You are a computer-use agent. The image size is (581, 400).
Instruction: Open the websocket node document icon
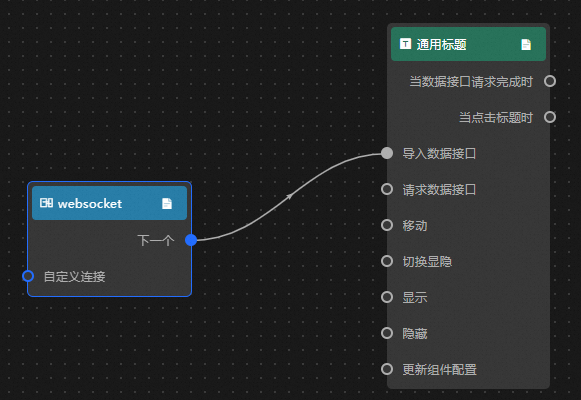click(x=167, y=203)
